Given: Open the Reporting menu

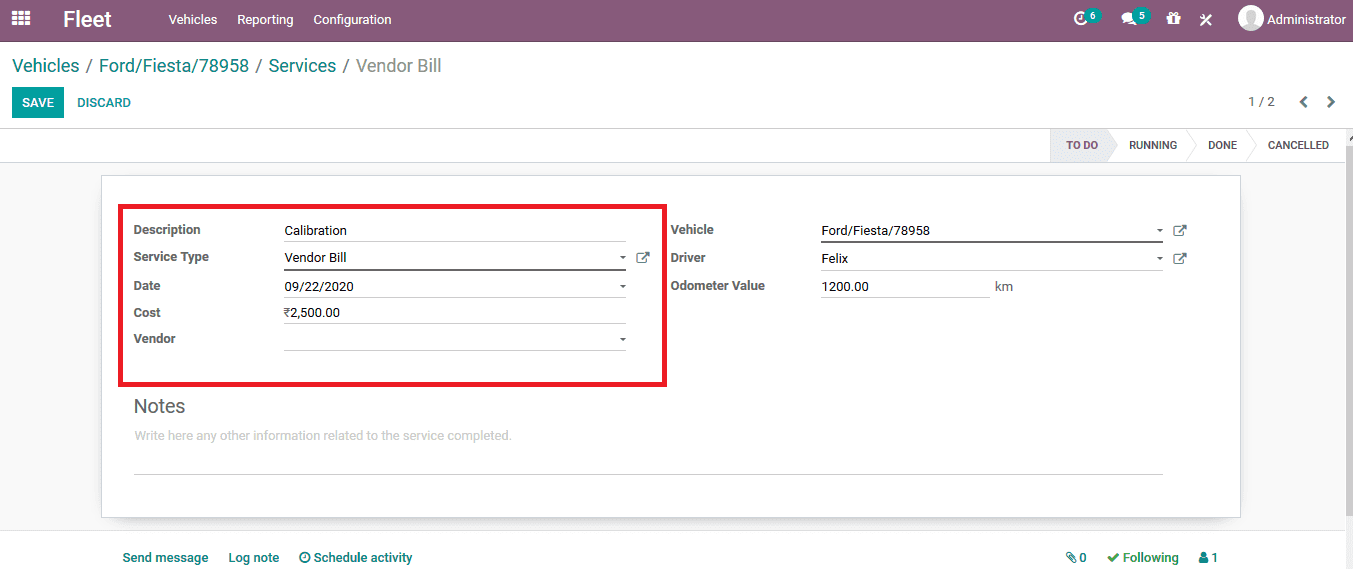Looking at the screenshot, I should pos(265,20).
